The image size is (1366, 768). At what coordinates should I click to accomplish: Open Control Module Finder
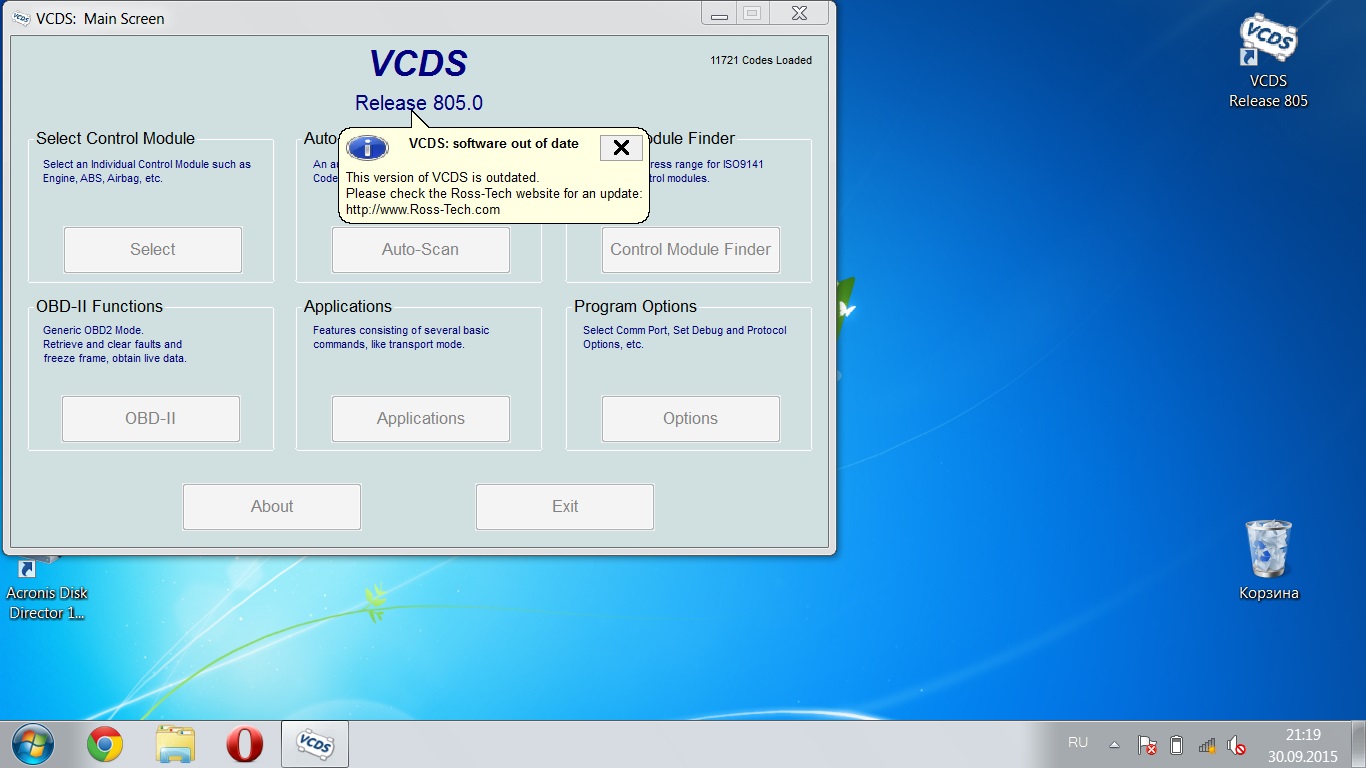click(x=691, y=250)
